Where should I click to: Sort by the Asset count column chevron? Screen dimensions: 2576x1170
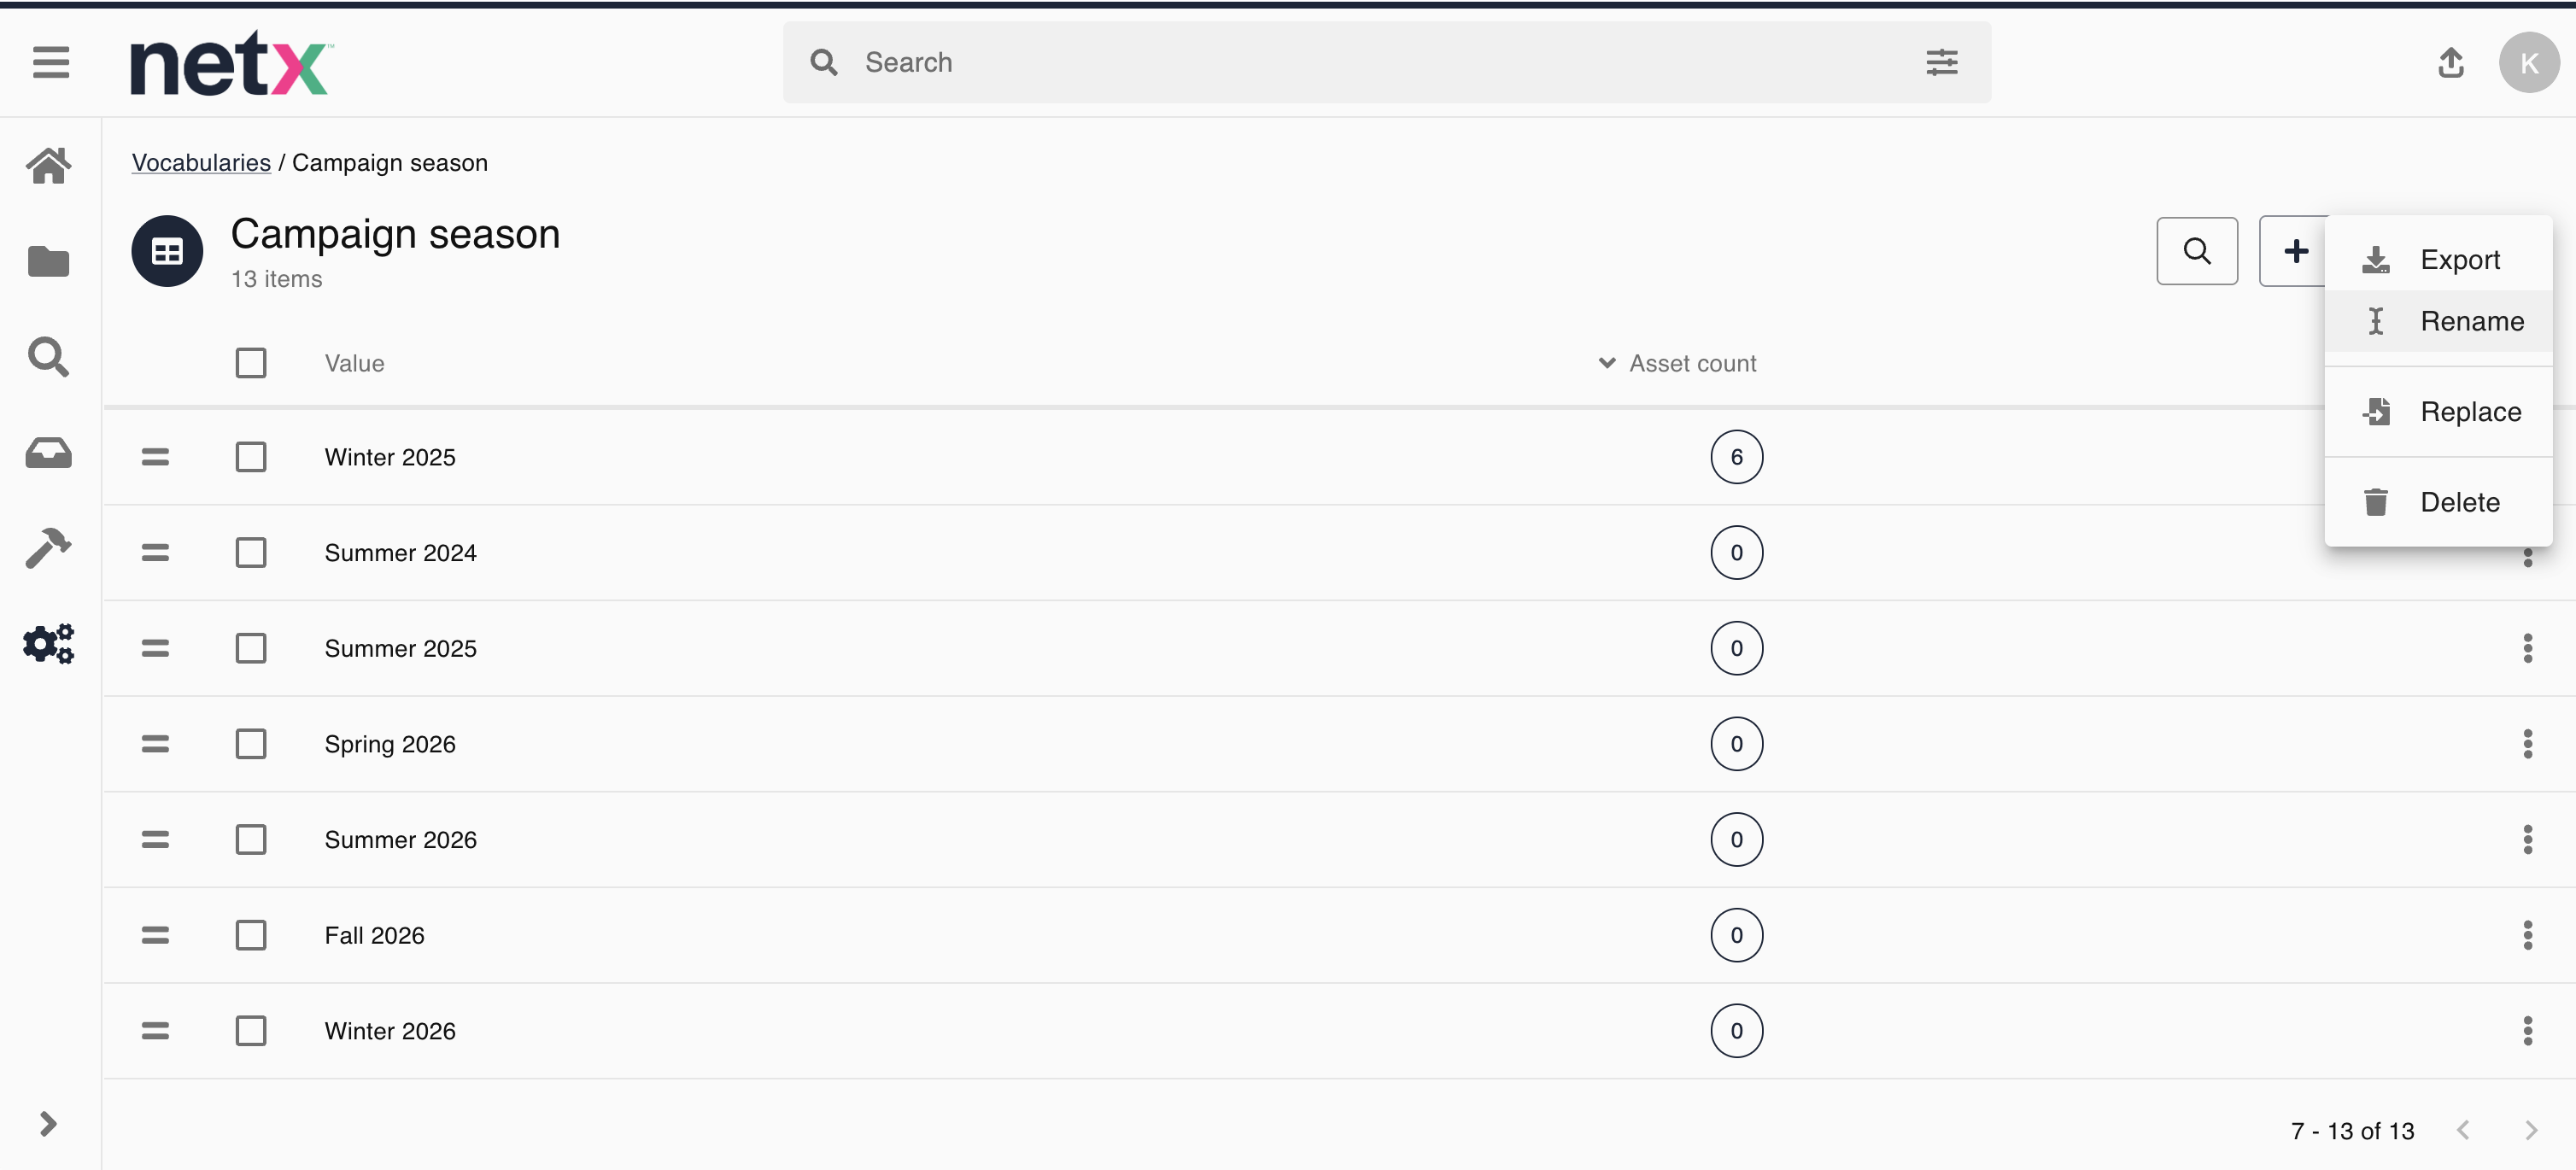click(x=1606, y=363)
